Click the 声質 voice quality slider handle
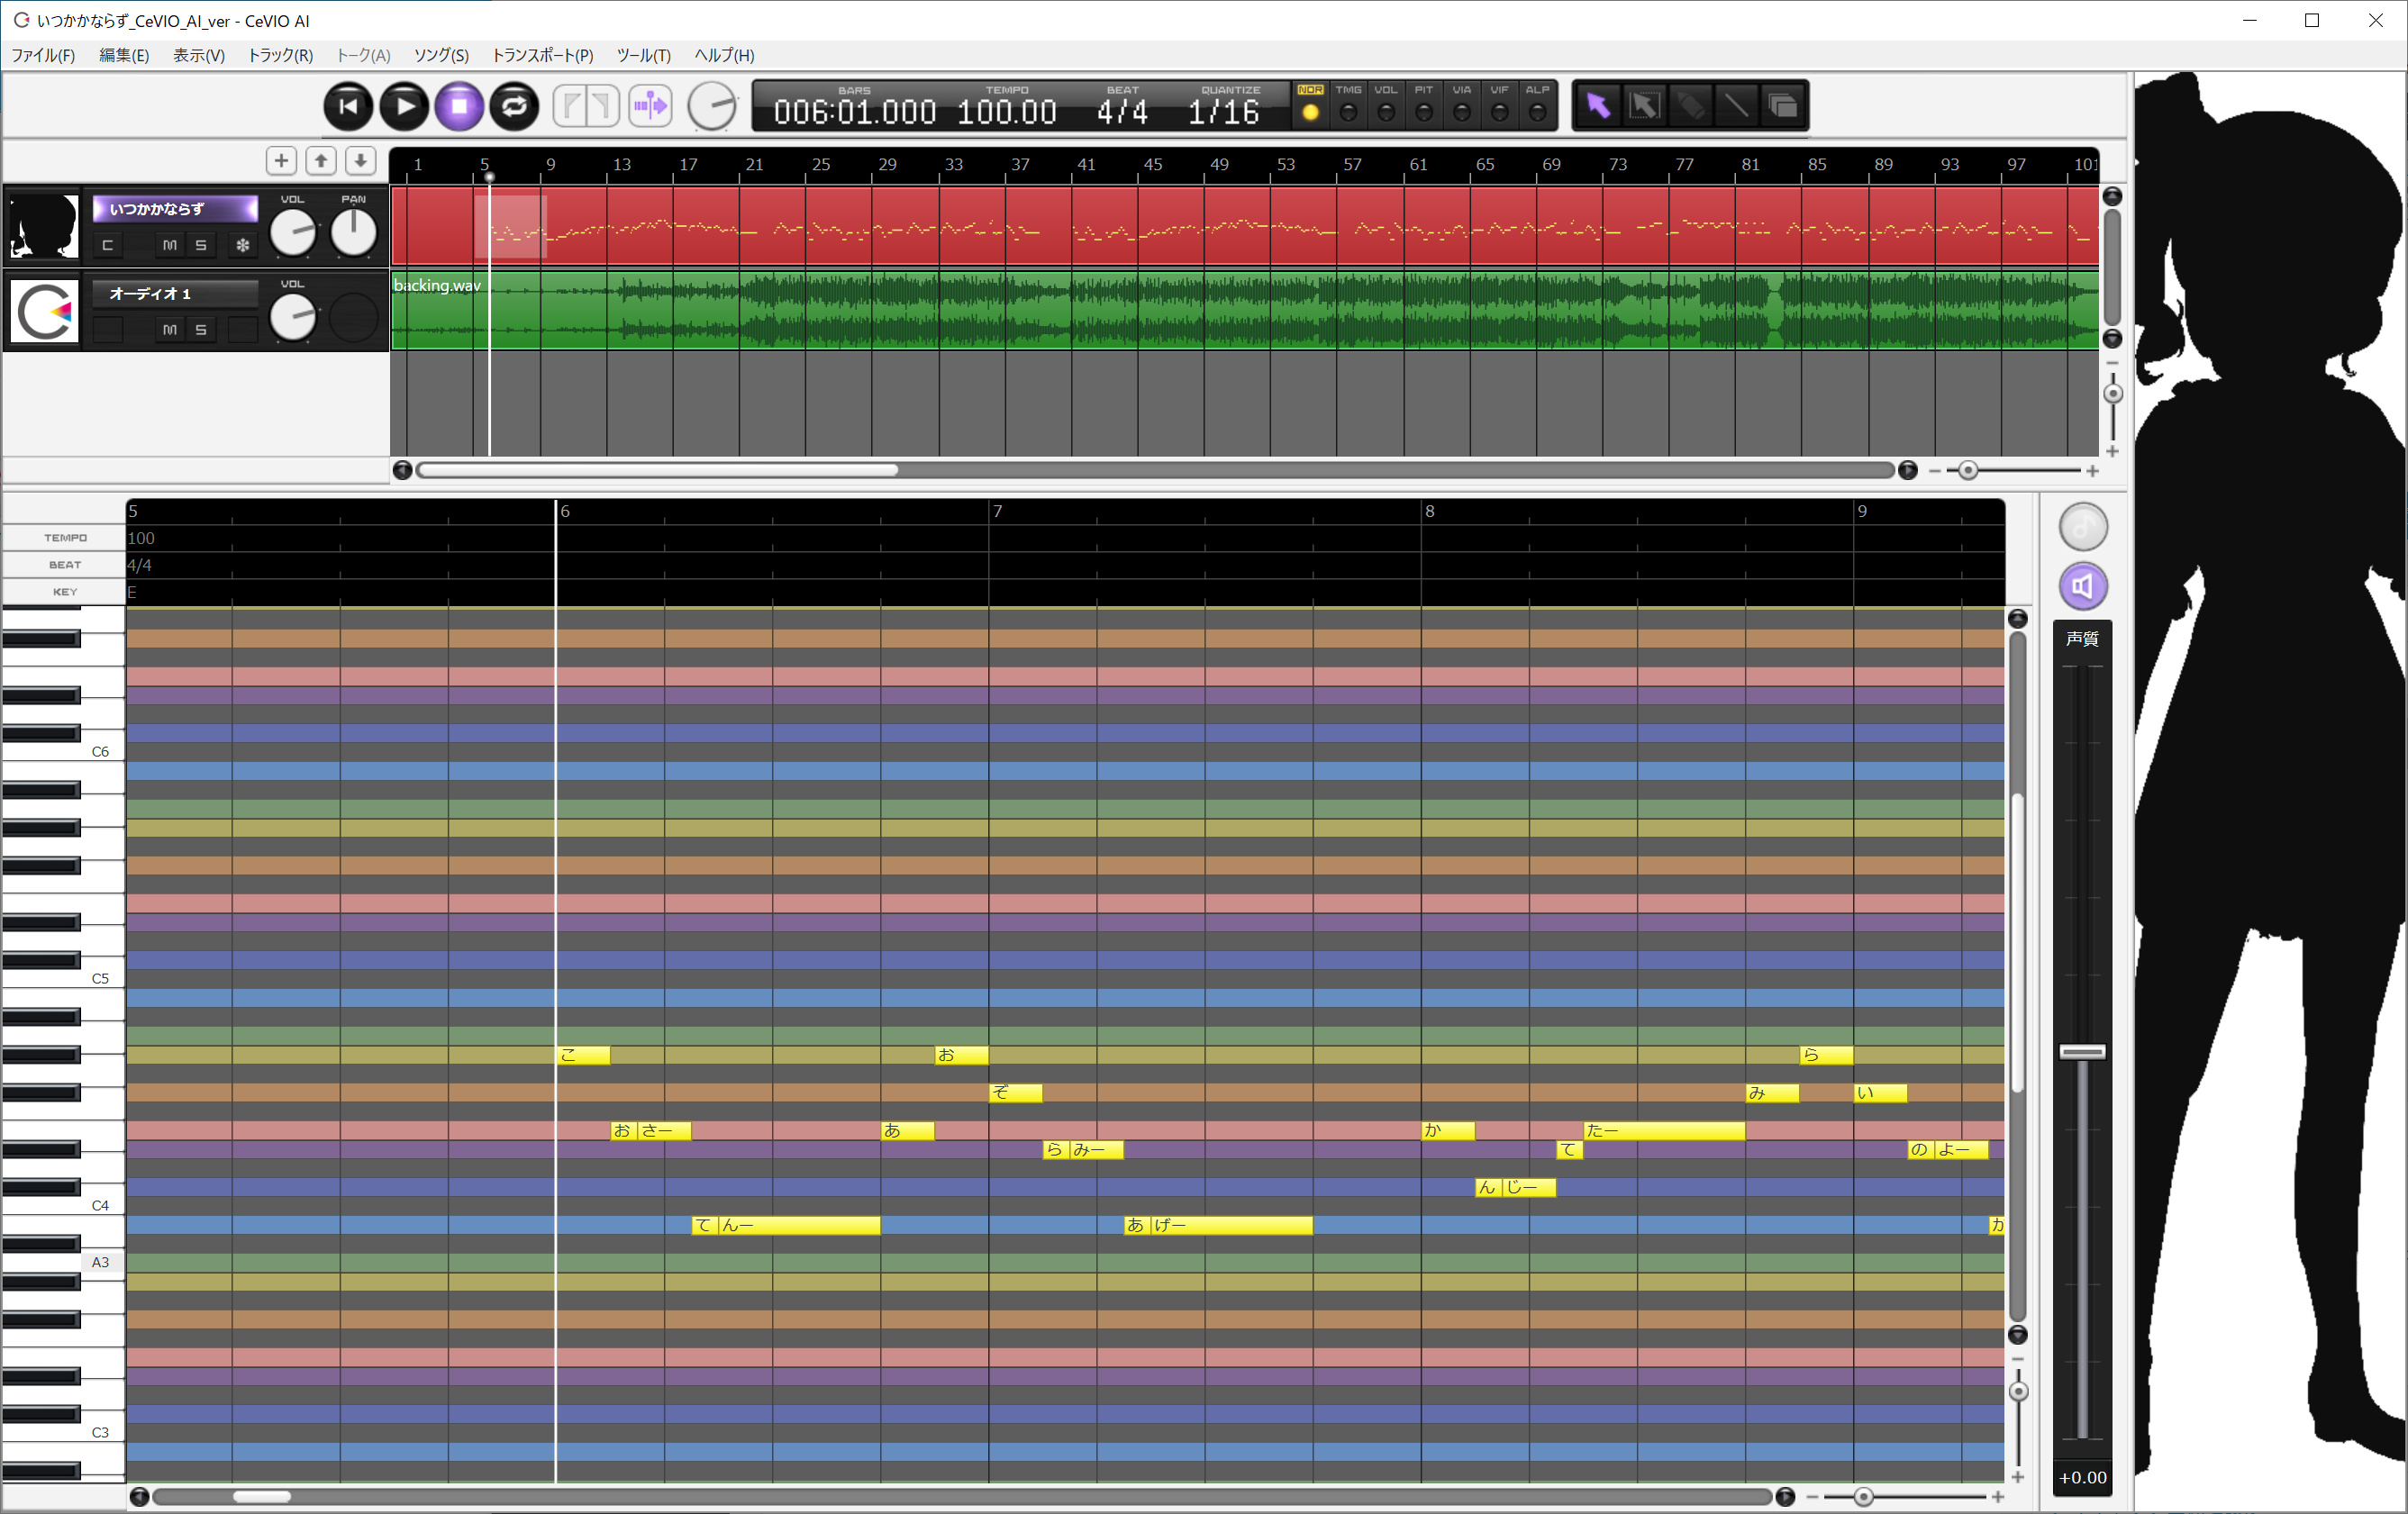The width and height of the screenshot is (2408, 1514). [x=2083, y=1052]
